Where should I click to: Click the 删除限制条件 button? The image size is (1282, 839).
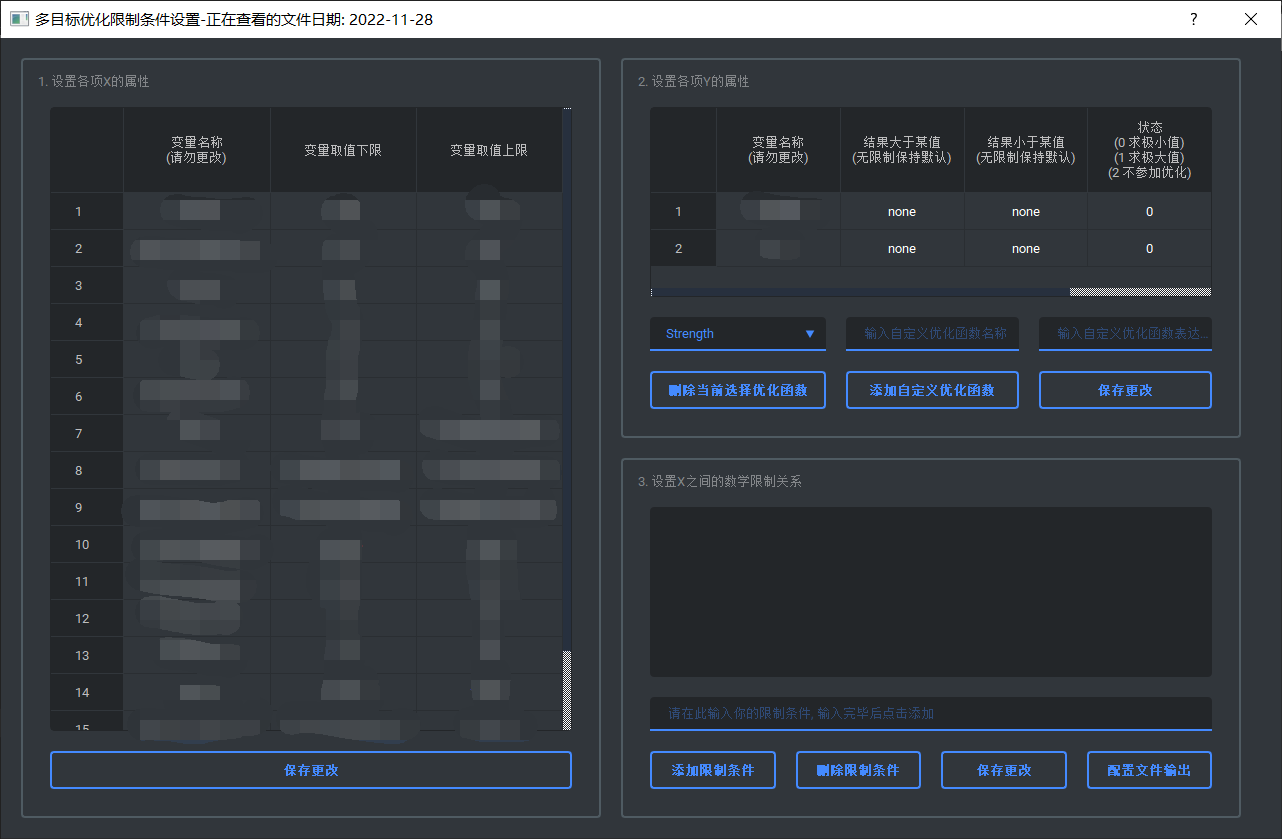click(x=858, y=770)
